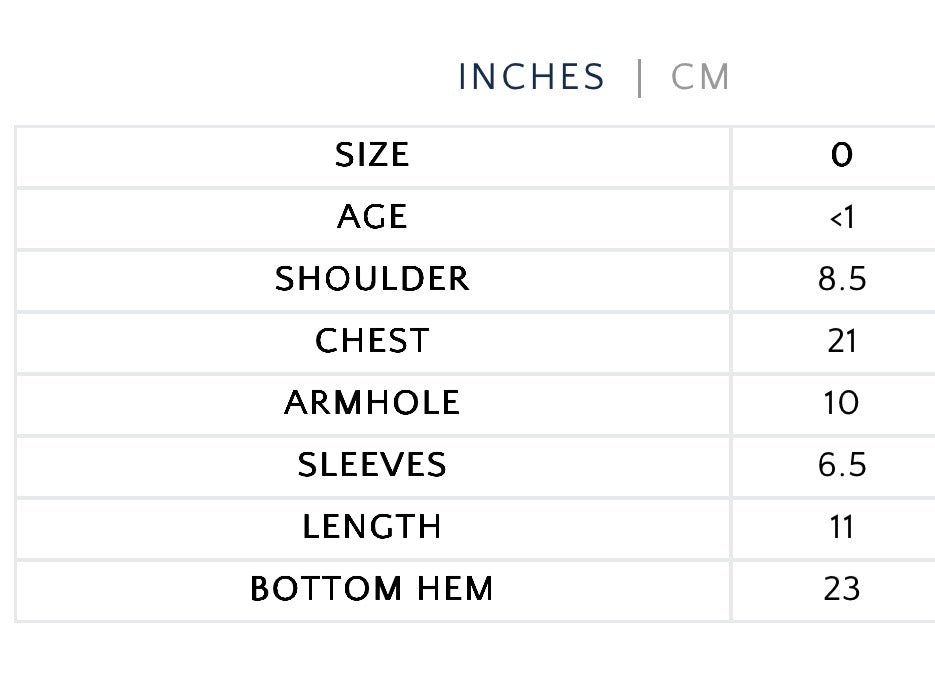Viewport: 935px width, 694px height.
Task: Select the age value <1 cell
Action: [842, 217]
